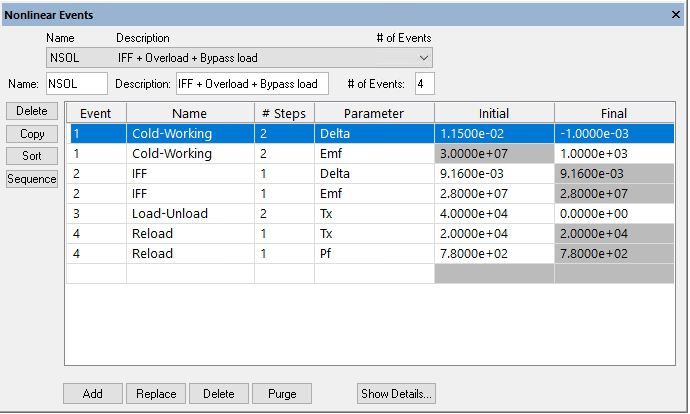The width and height of the screenshot is (690, 414).
Task: Click the Purge button
Action: (x=281, y=394)
